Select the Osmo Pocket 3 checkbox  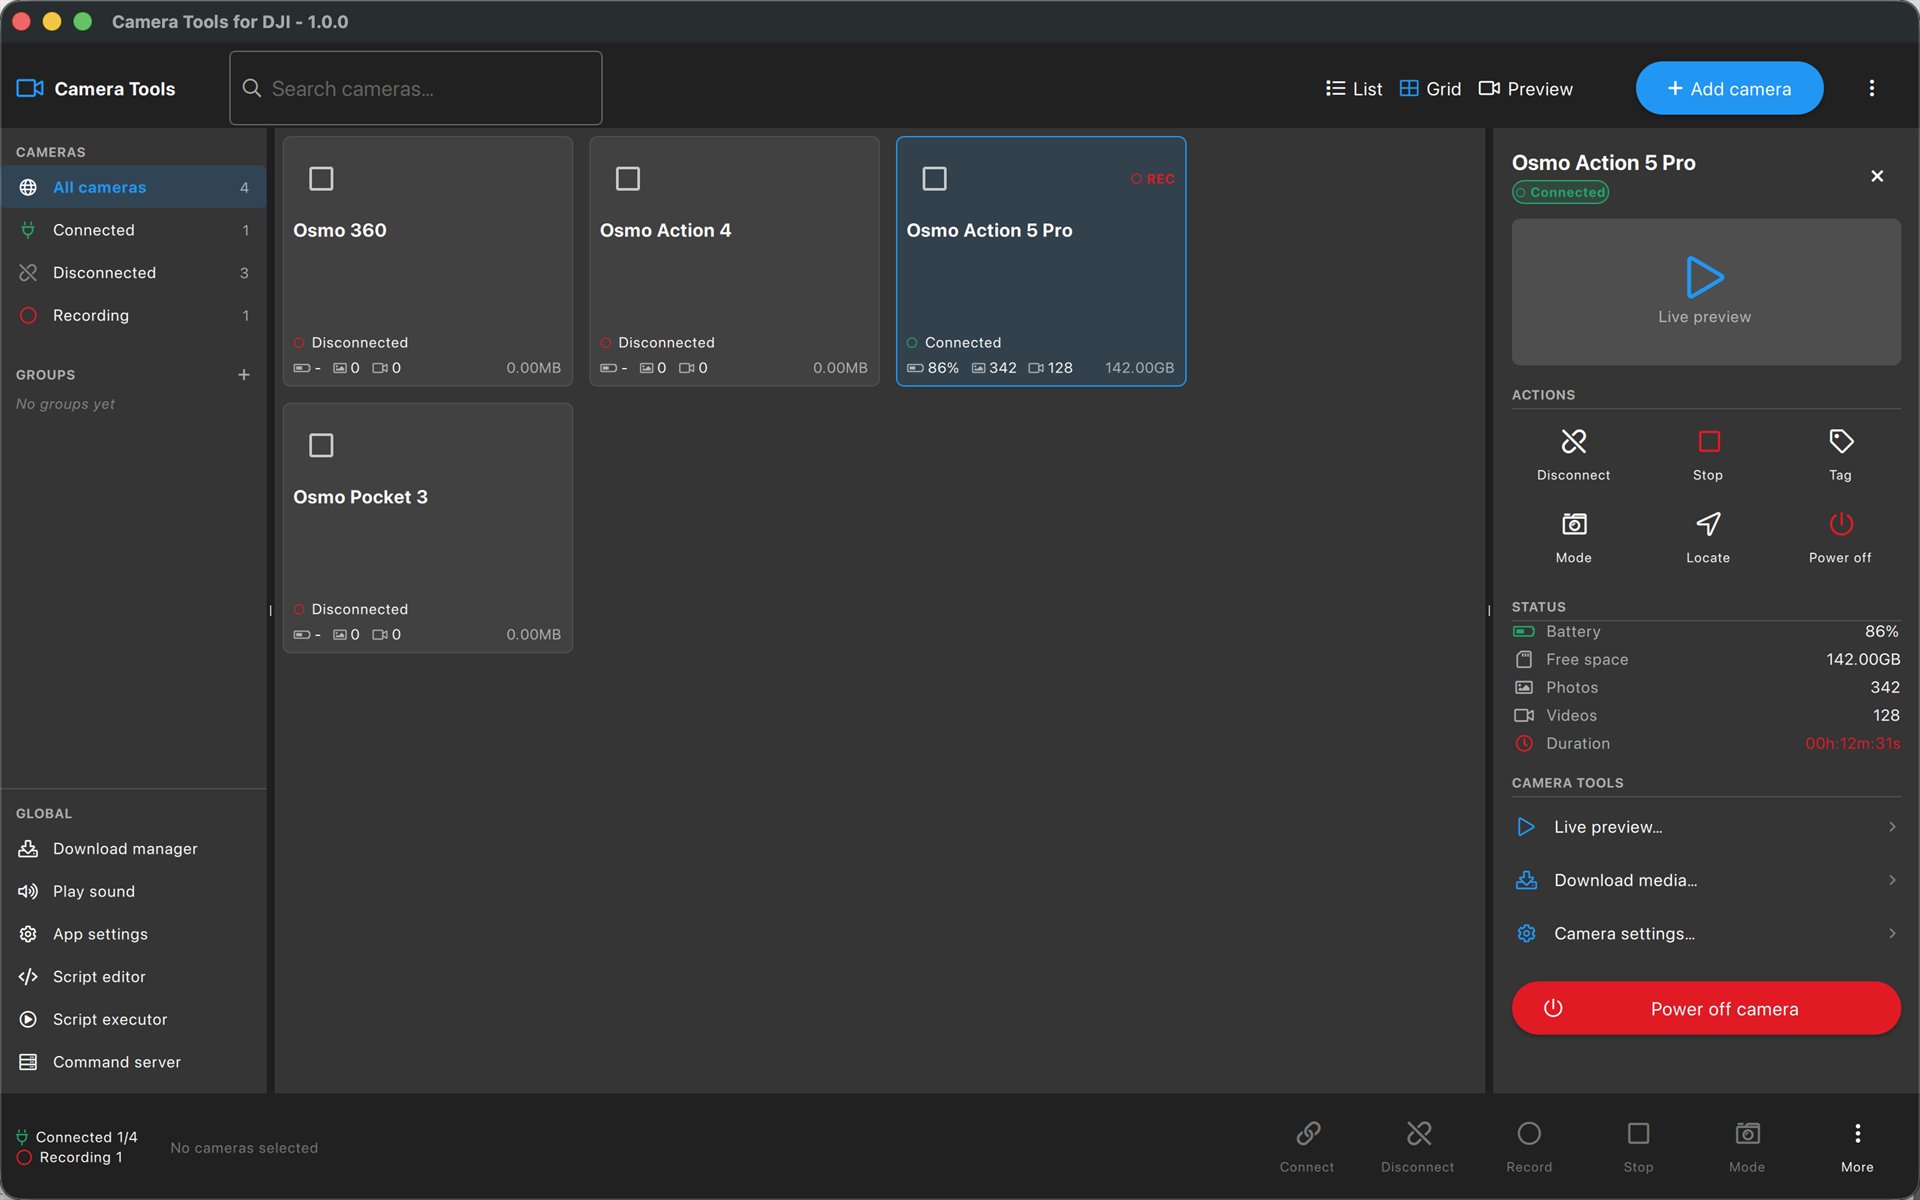tap(321, 445)
